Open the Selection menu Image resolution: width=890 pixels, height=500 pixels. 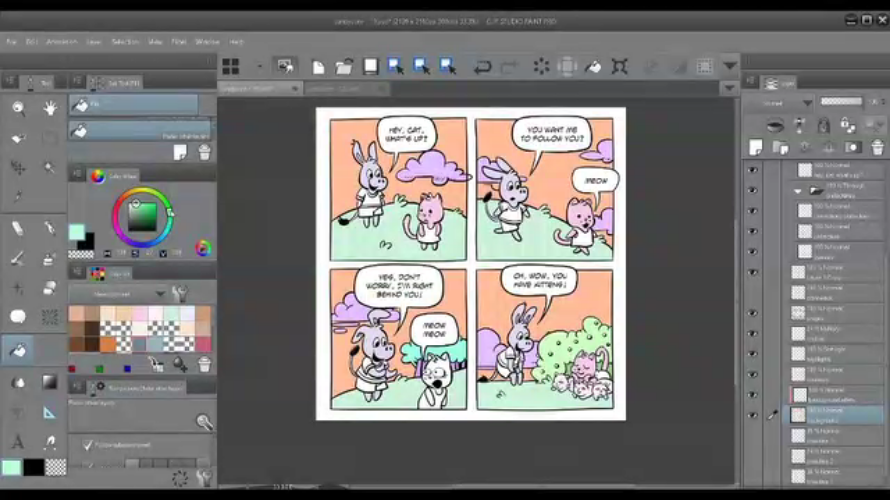[125, 41]
